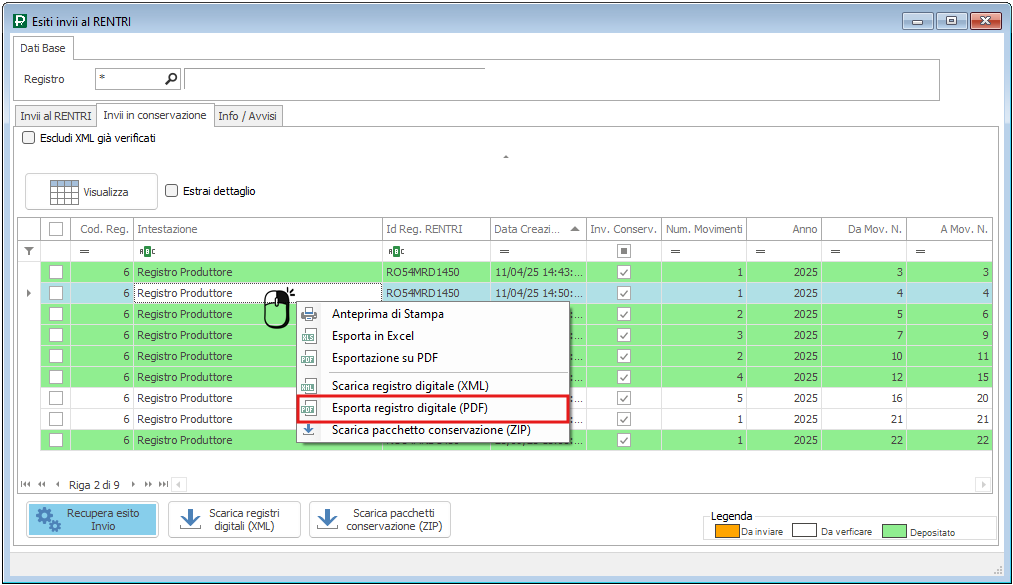The width and height of the screenshot is (1013, 585).
Task: Click the grid icon on the Visualizza button
Action: [64, 192]
